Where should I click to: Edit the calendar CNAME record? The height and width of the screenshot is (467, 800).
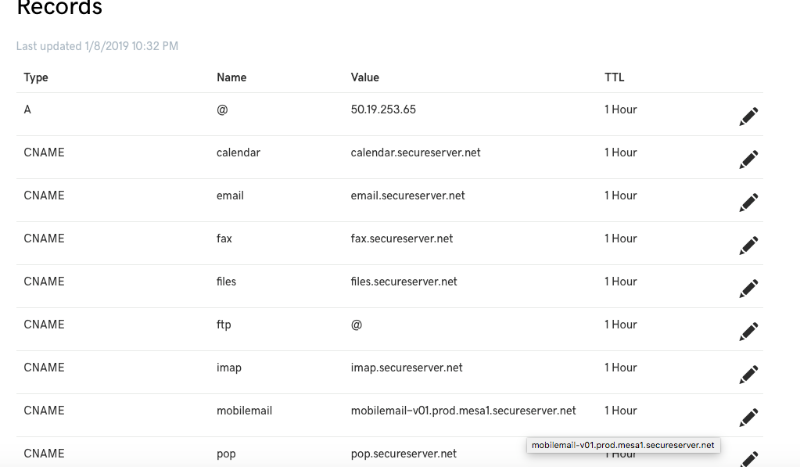click(748, 159)
